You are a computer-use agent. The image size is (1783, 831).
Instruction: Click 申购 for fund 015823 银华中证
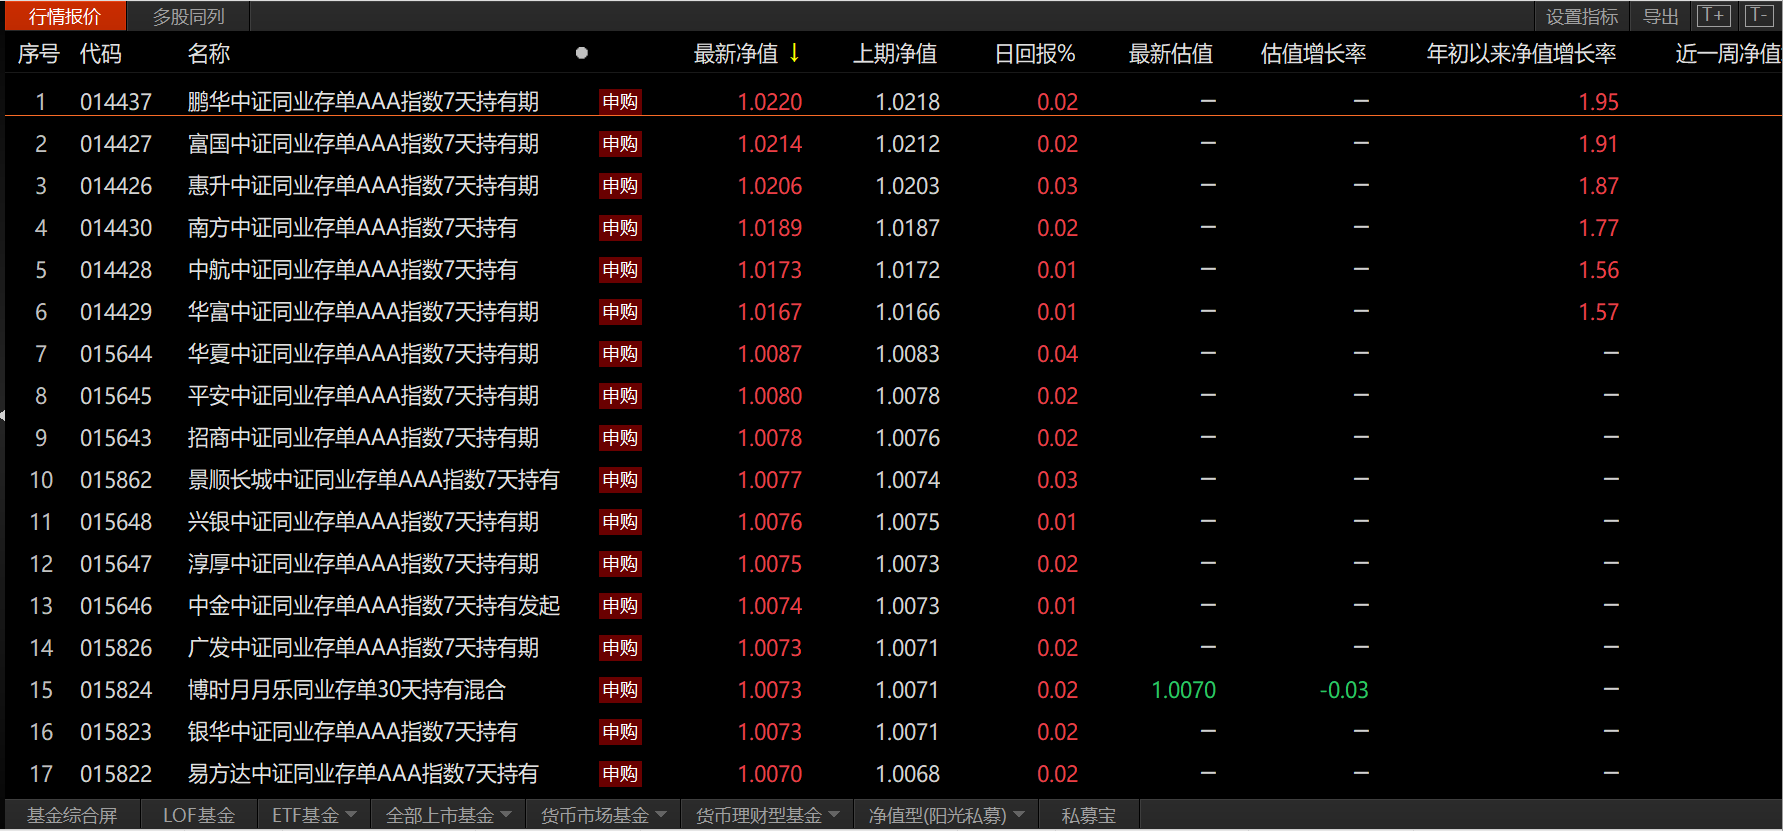point(620,732)
